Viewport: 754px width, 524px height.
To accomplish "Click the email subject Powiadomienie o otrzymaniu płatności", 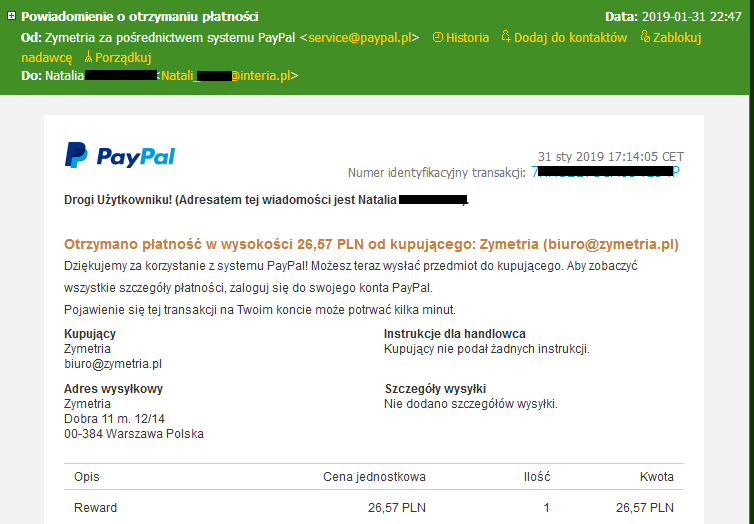I will [x=139, y=16].
